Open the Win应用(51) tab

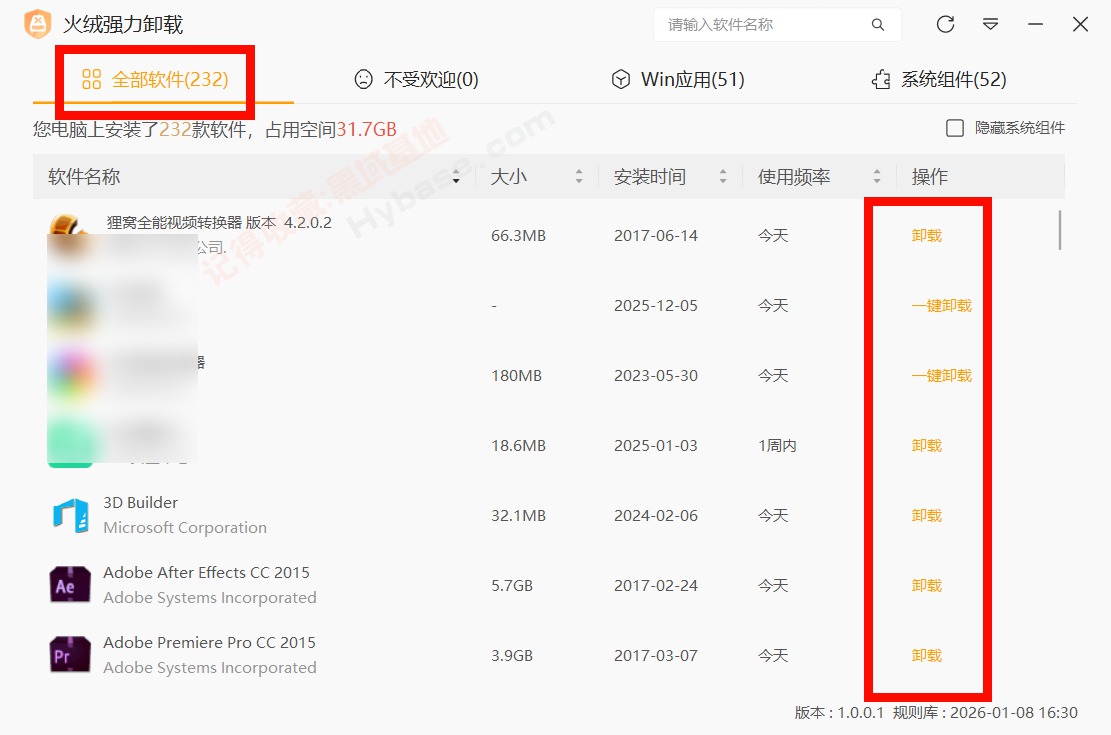click(678, 80)
